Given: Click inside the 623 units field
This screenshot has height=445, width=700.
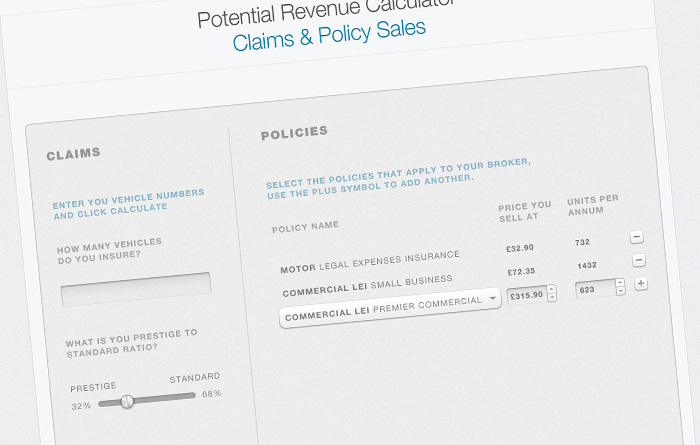Looking at the screenshot, I should 596,289.
